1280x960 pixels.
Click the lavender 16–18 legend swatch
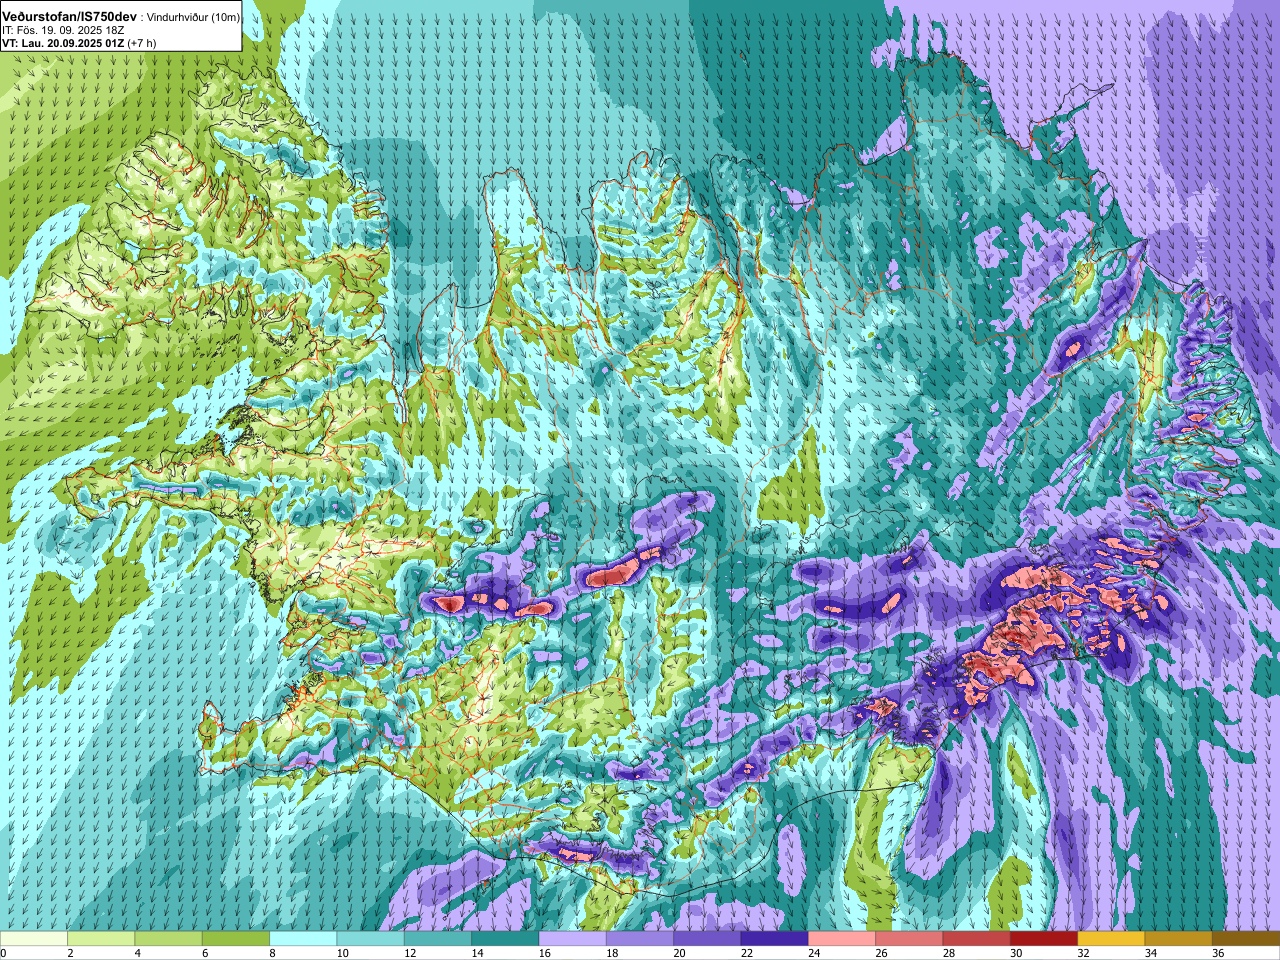click(572, 939)
